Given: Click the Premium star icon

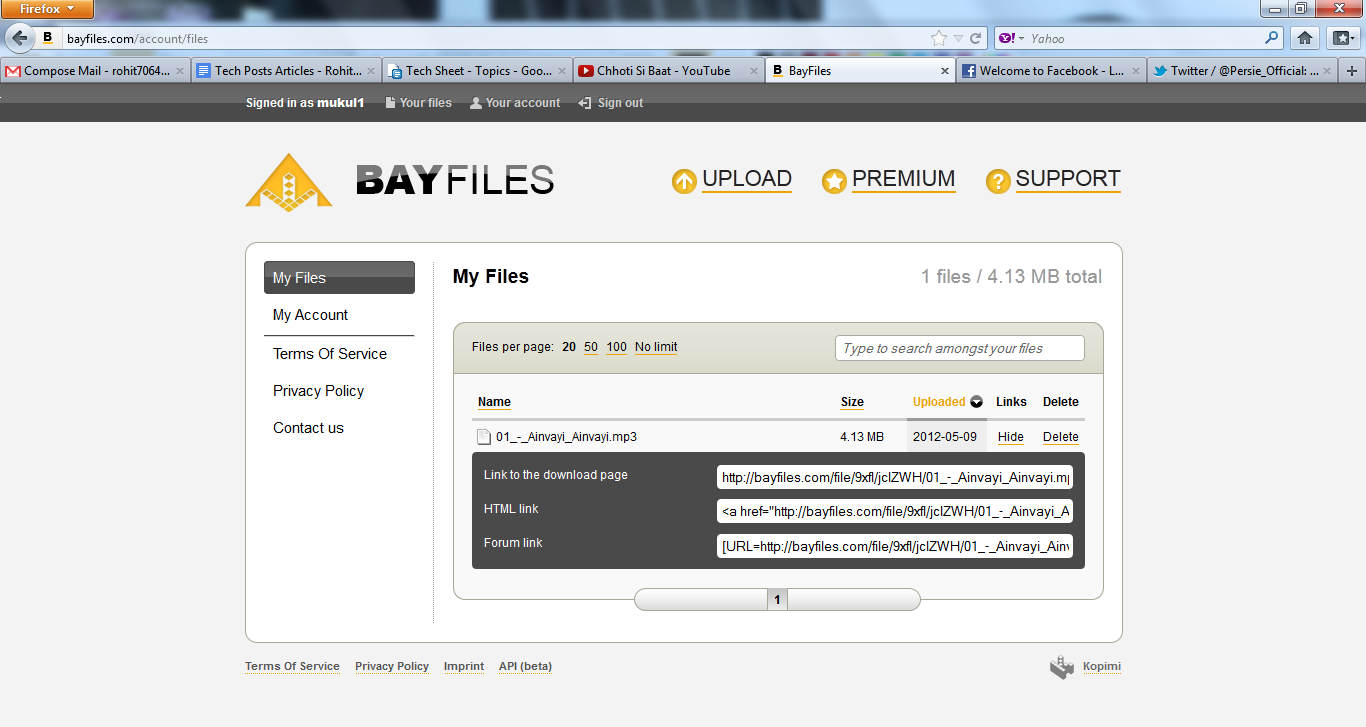Looking at the screenshot, I should click(x=834, y=181).
